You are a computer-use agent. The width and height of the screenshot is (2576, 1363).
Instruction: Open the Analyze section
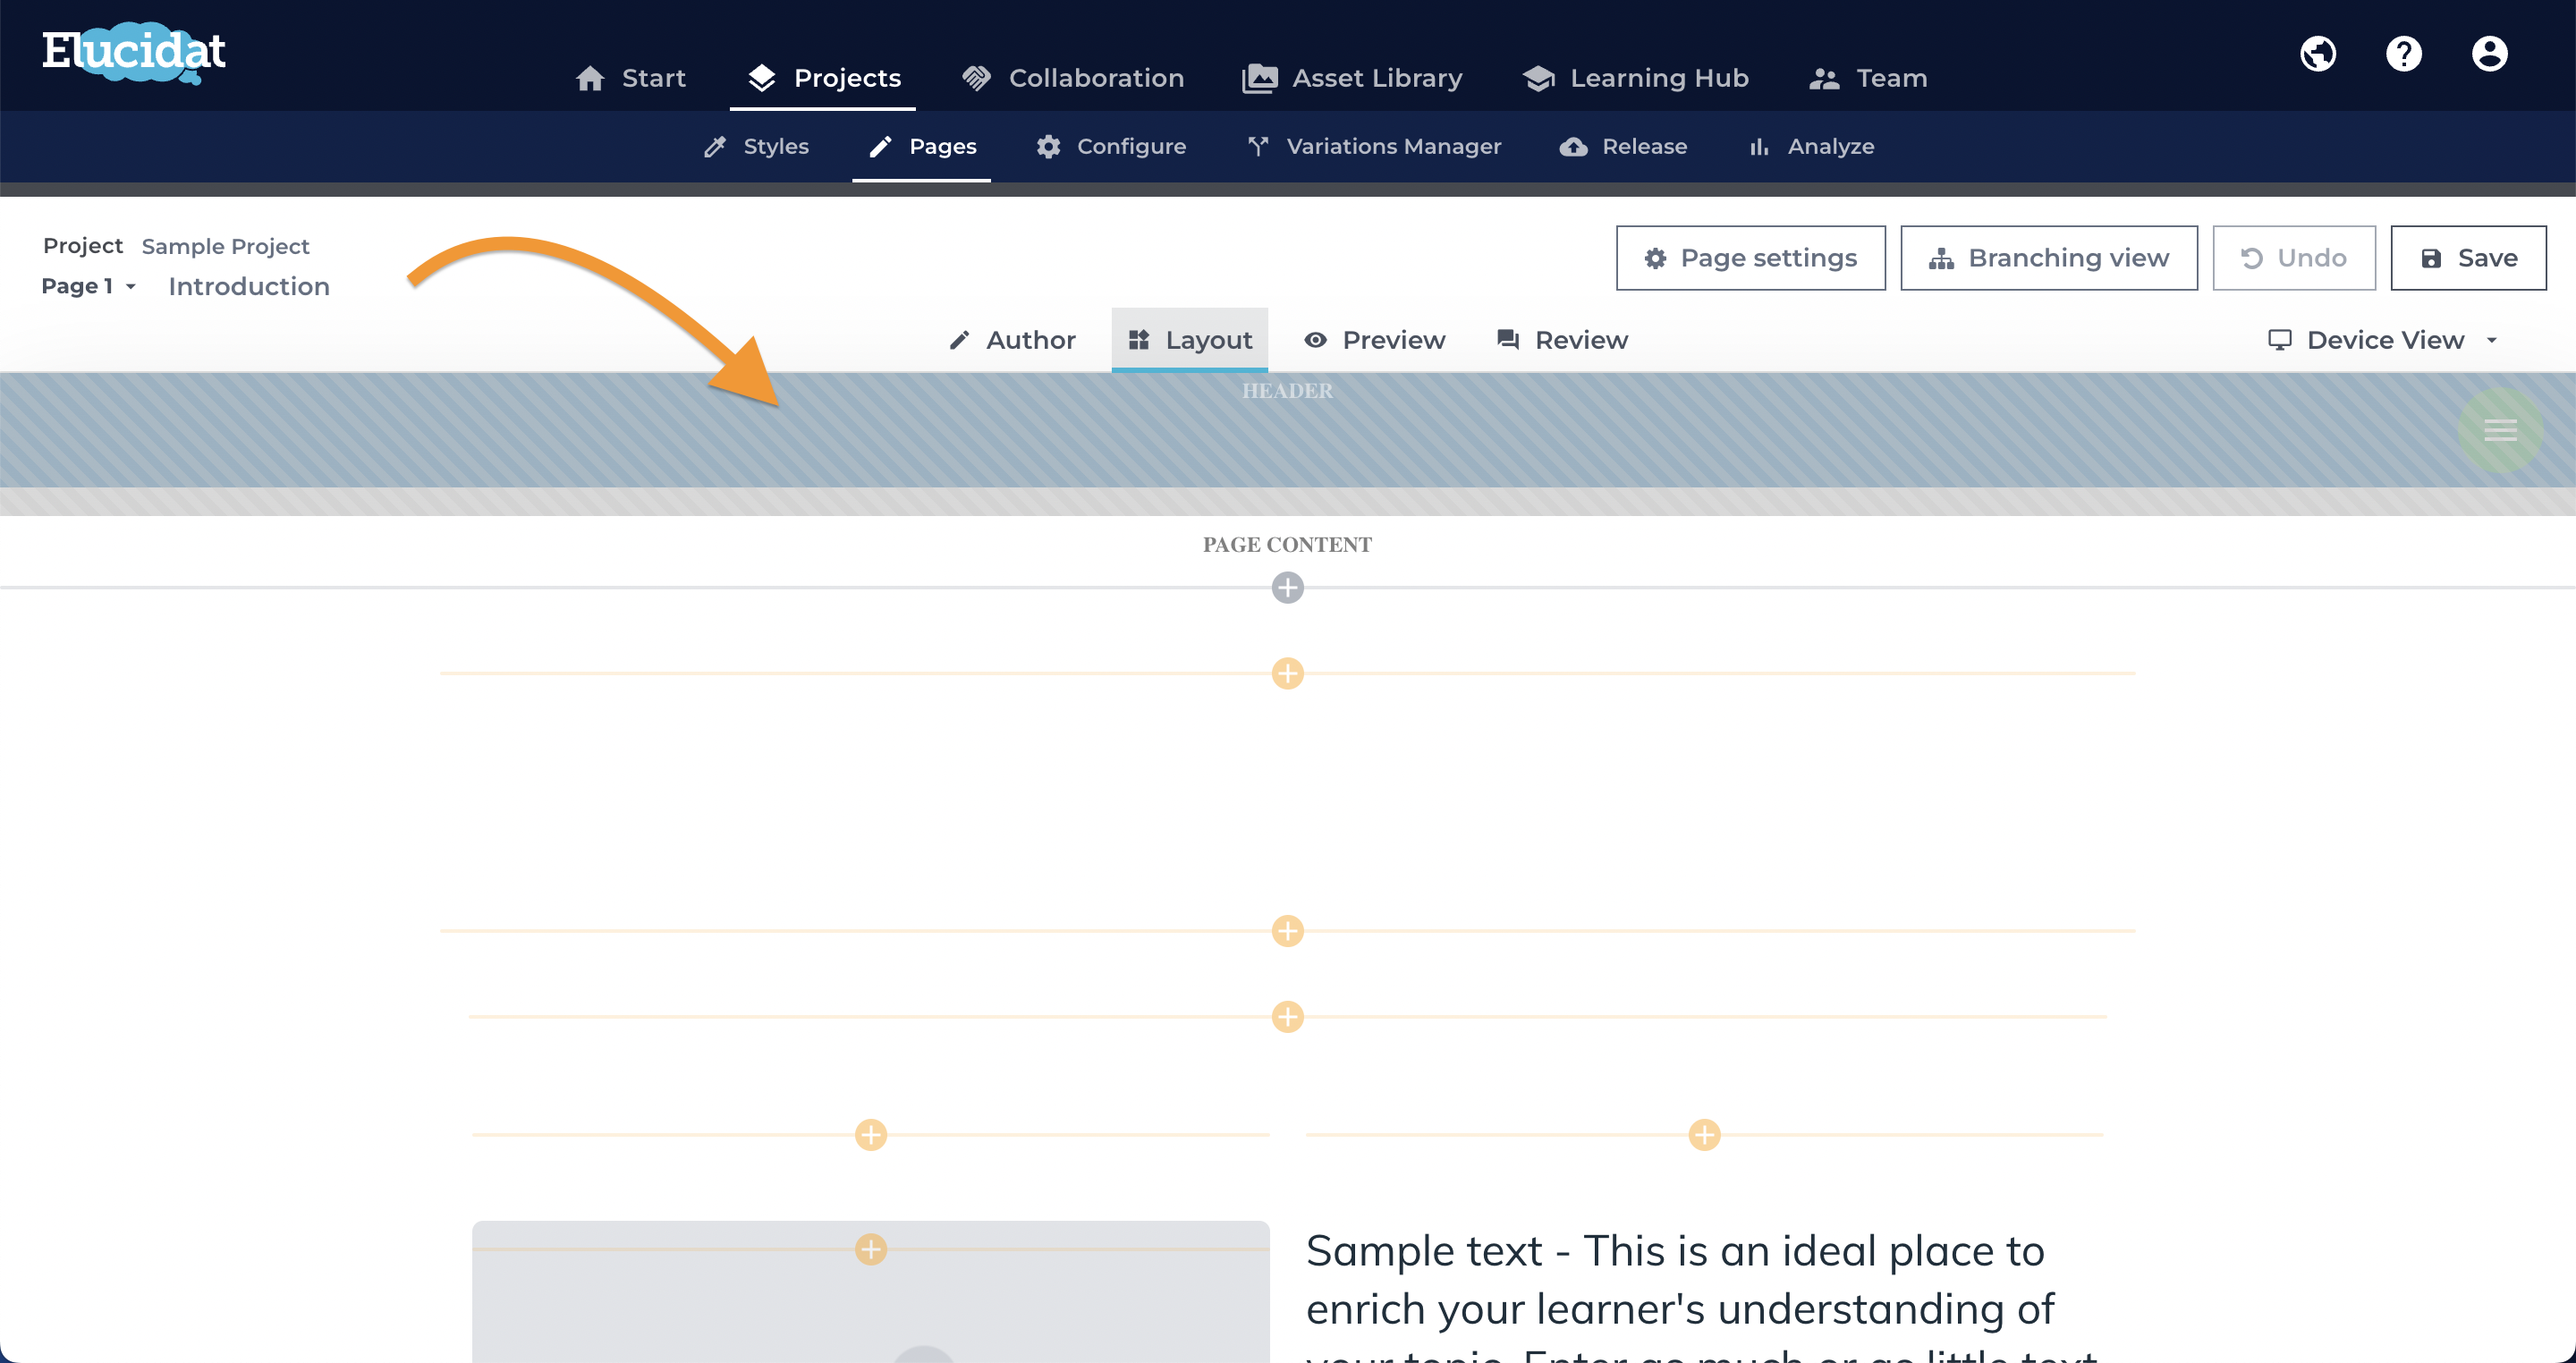[1811, 147]
